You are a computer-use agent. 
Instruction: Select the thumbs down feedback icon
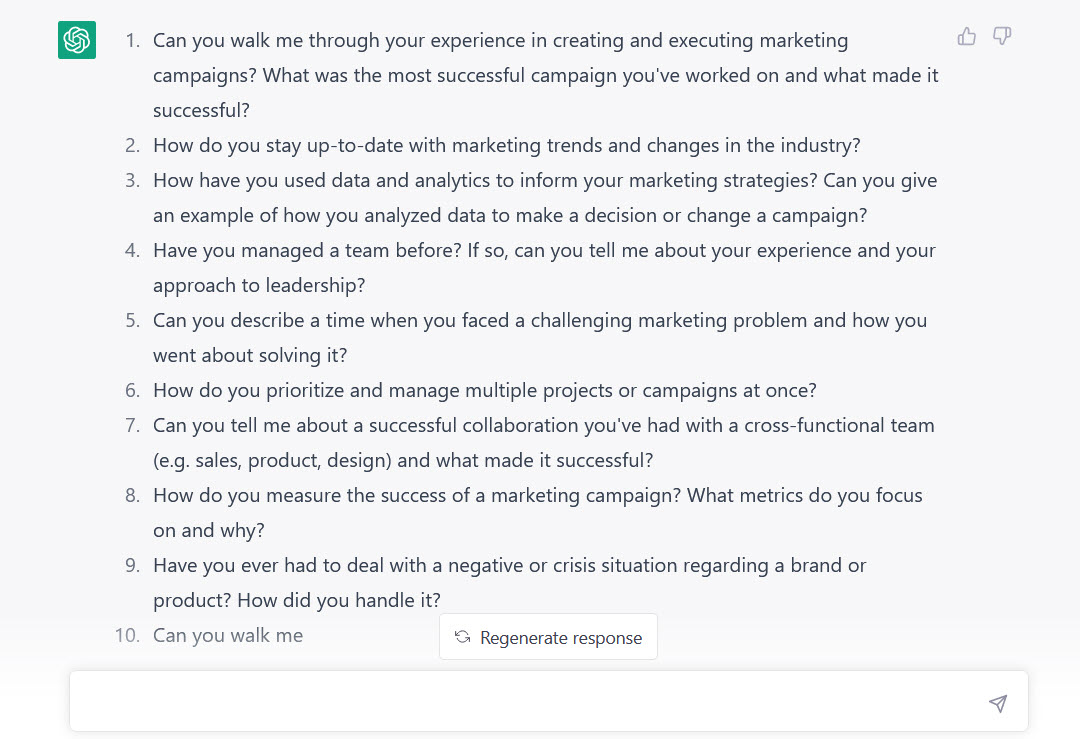click(x=1001, y=36)
